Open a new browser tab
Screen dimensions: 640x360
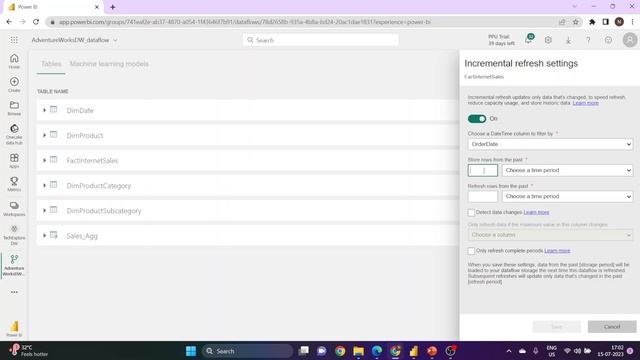(x=113, y=7)
